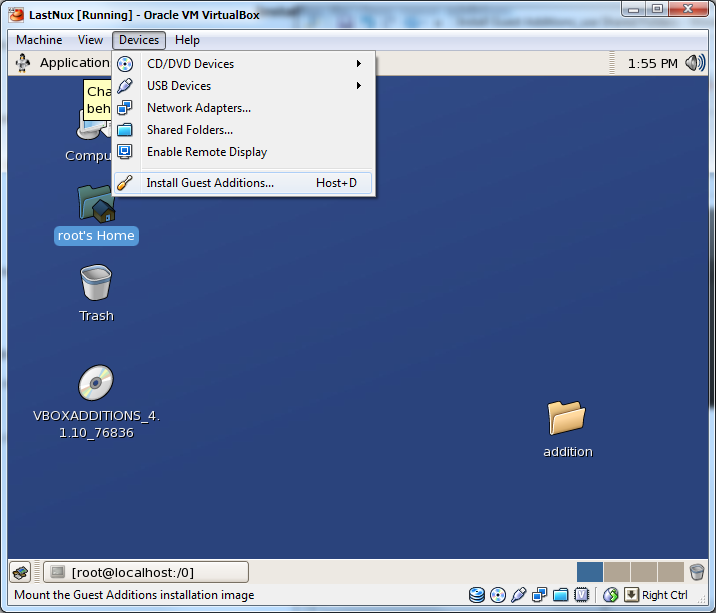Click Install Guest Additions menu entry

click(x=210, y=183)
